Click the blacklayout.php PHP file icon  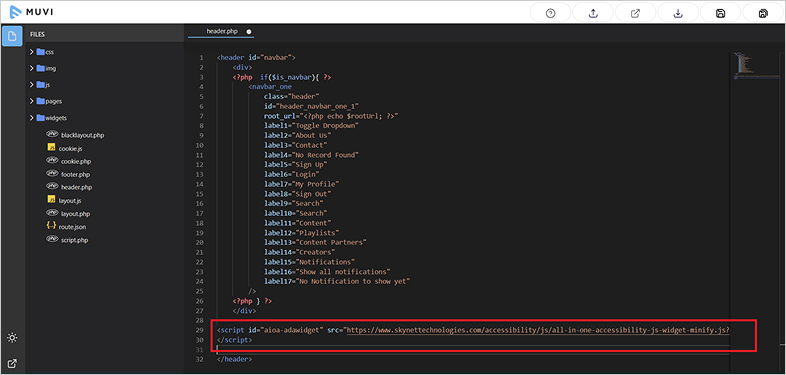(52, 134)
